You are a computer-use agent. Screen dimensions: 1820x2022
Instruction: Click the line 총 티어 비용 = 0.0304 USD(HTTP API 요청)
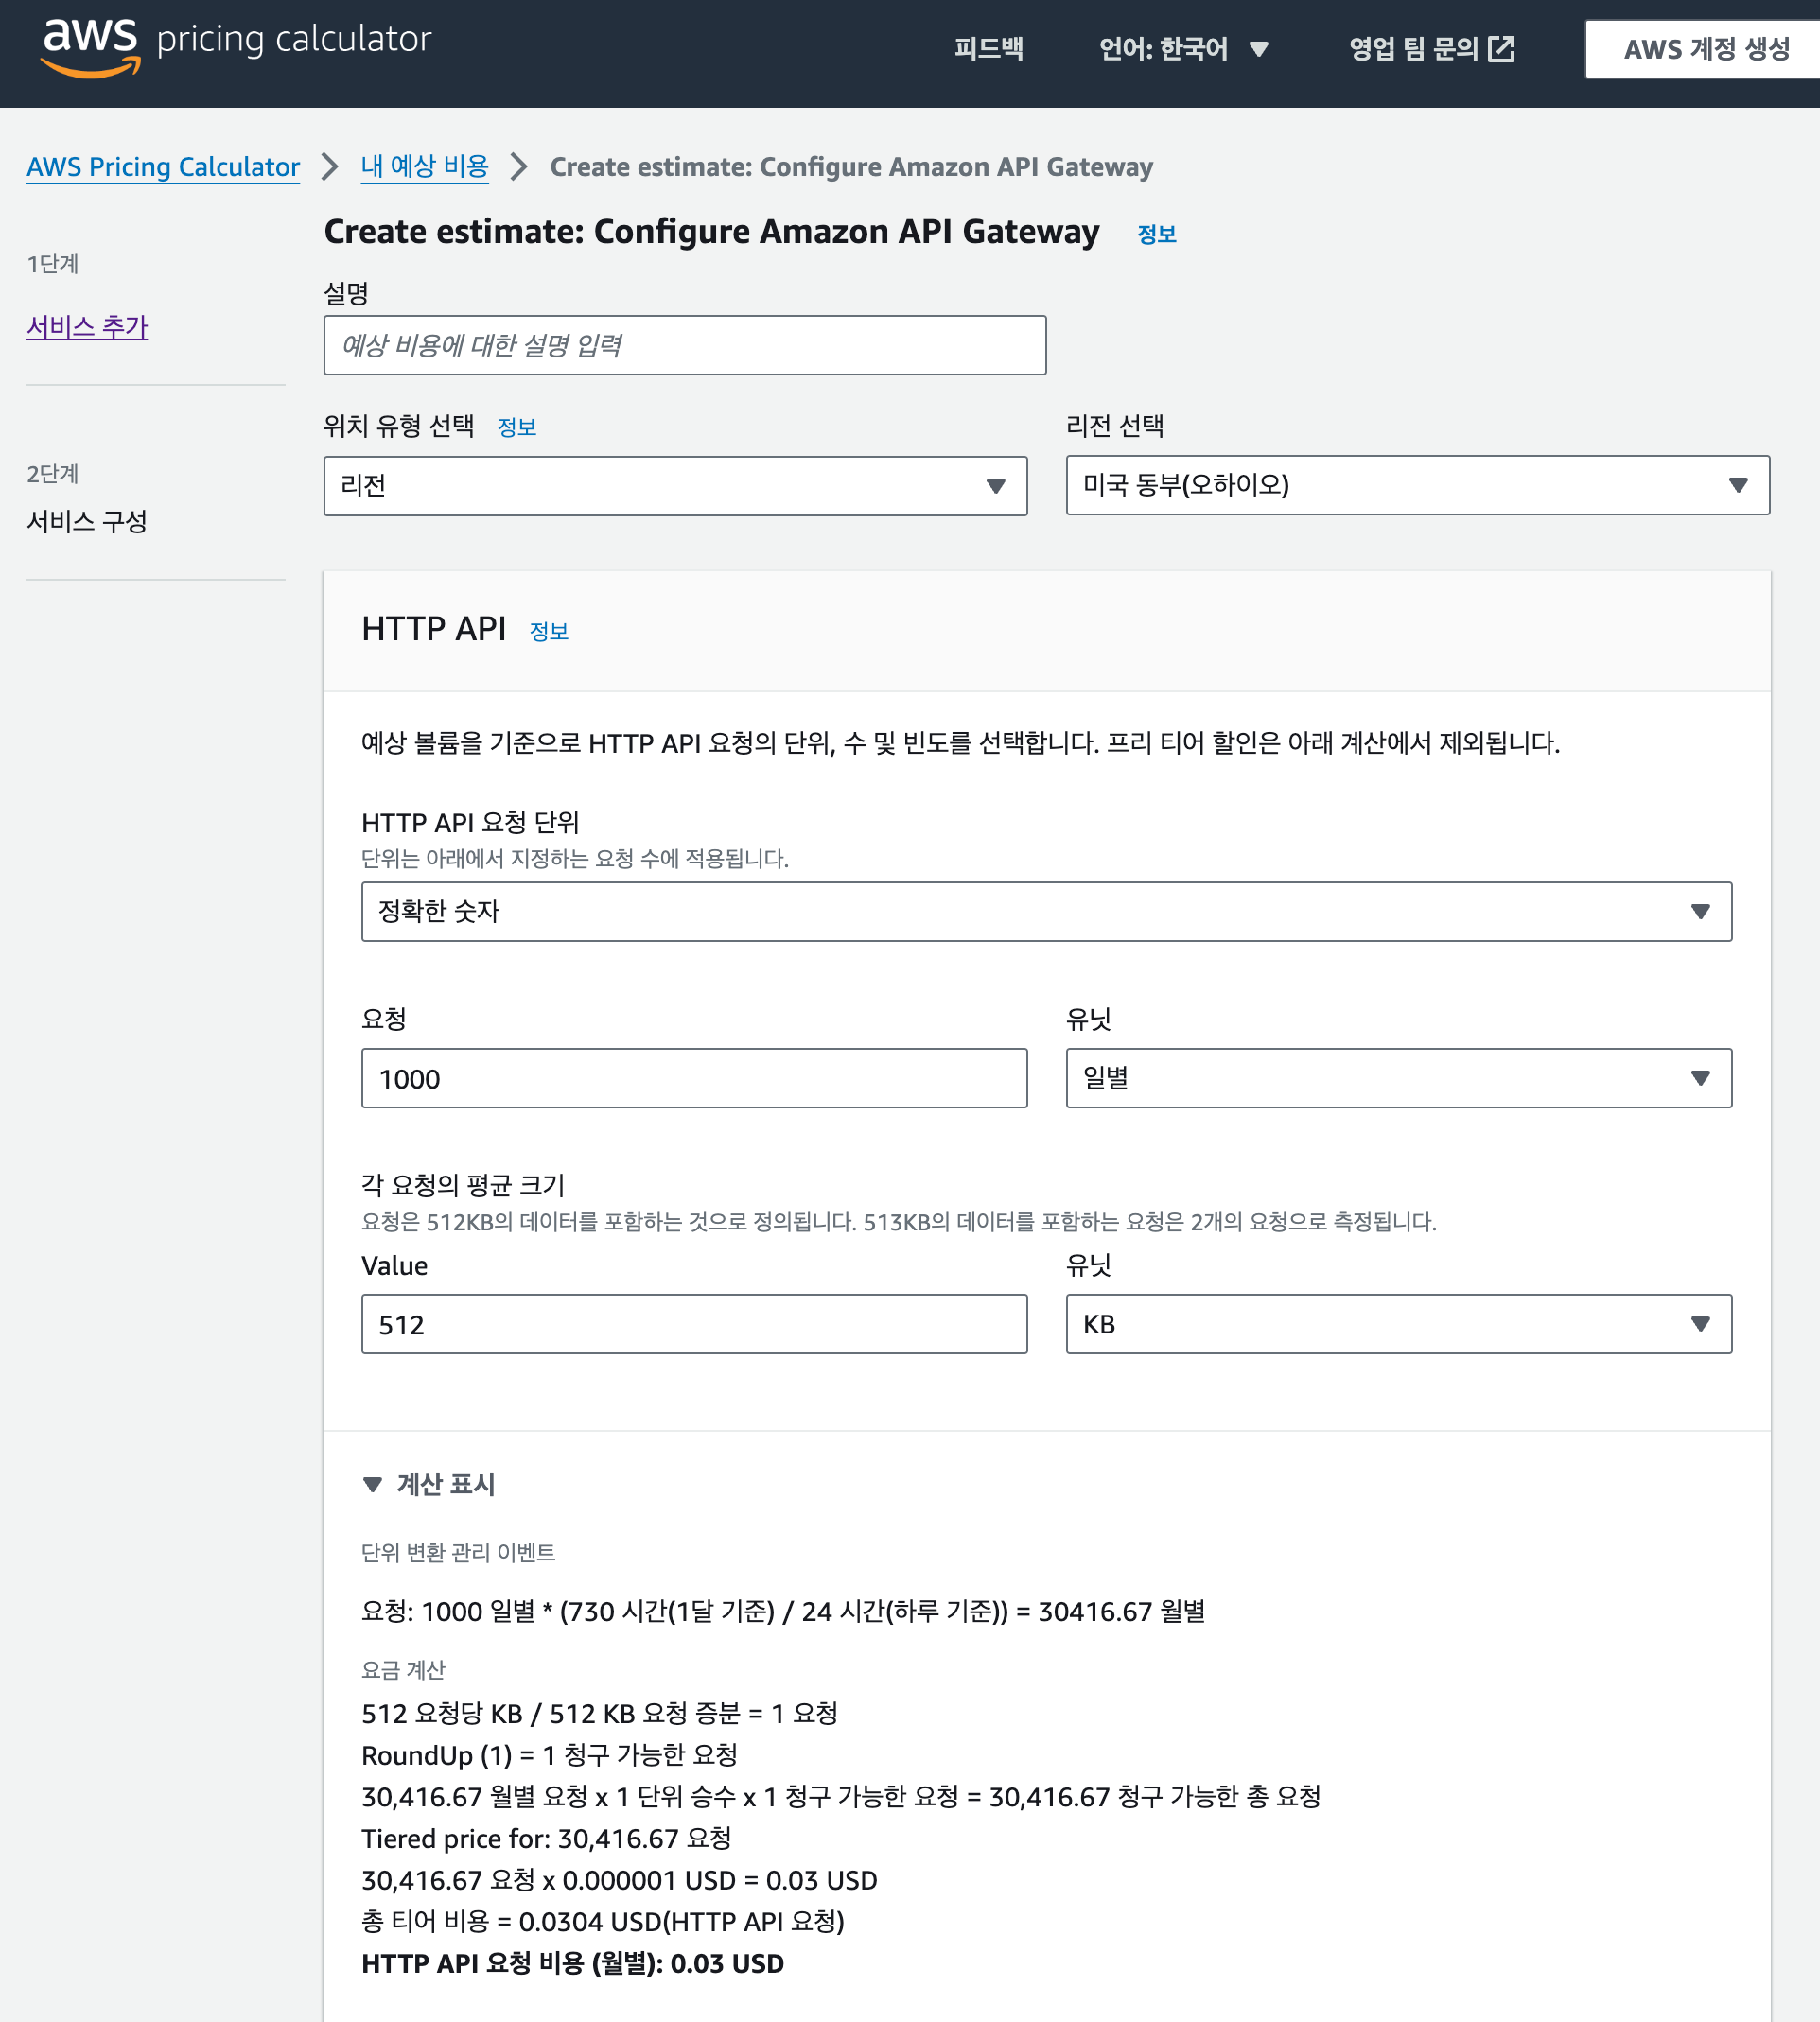click(603, 1921)
